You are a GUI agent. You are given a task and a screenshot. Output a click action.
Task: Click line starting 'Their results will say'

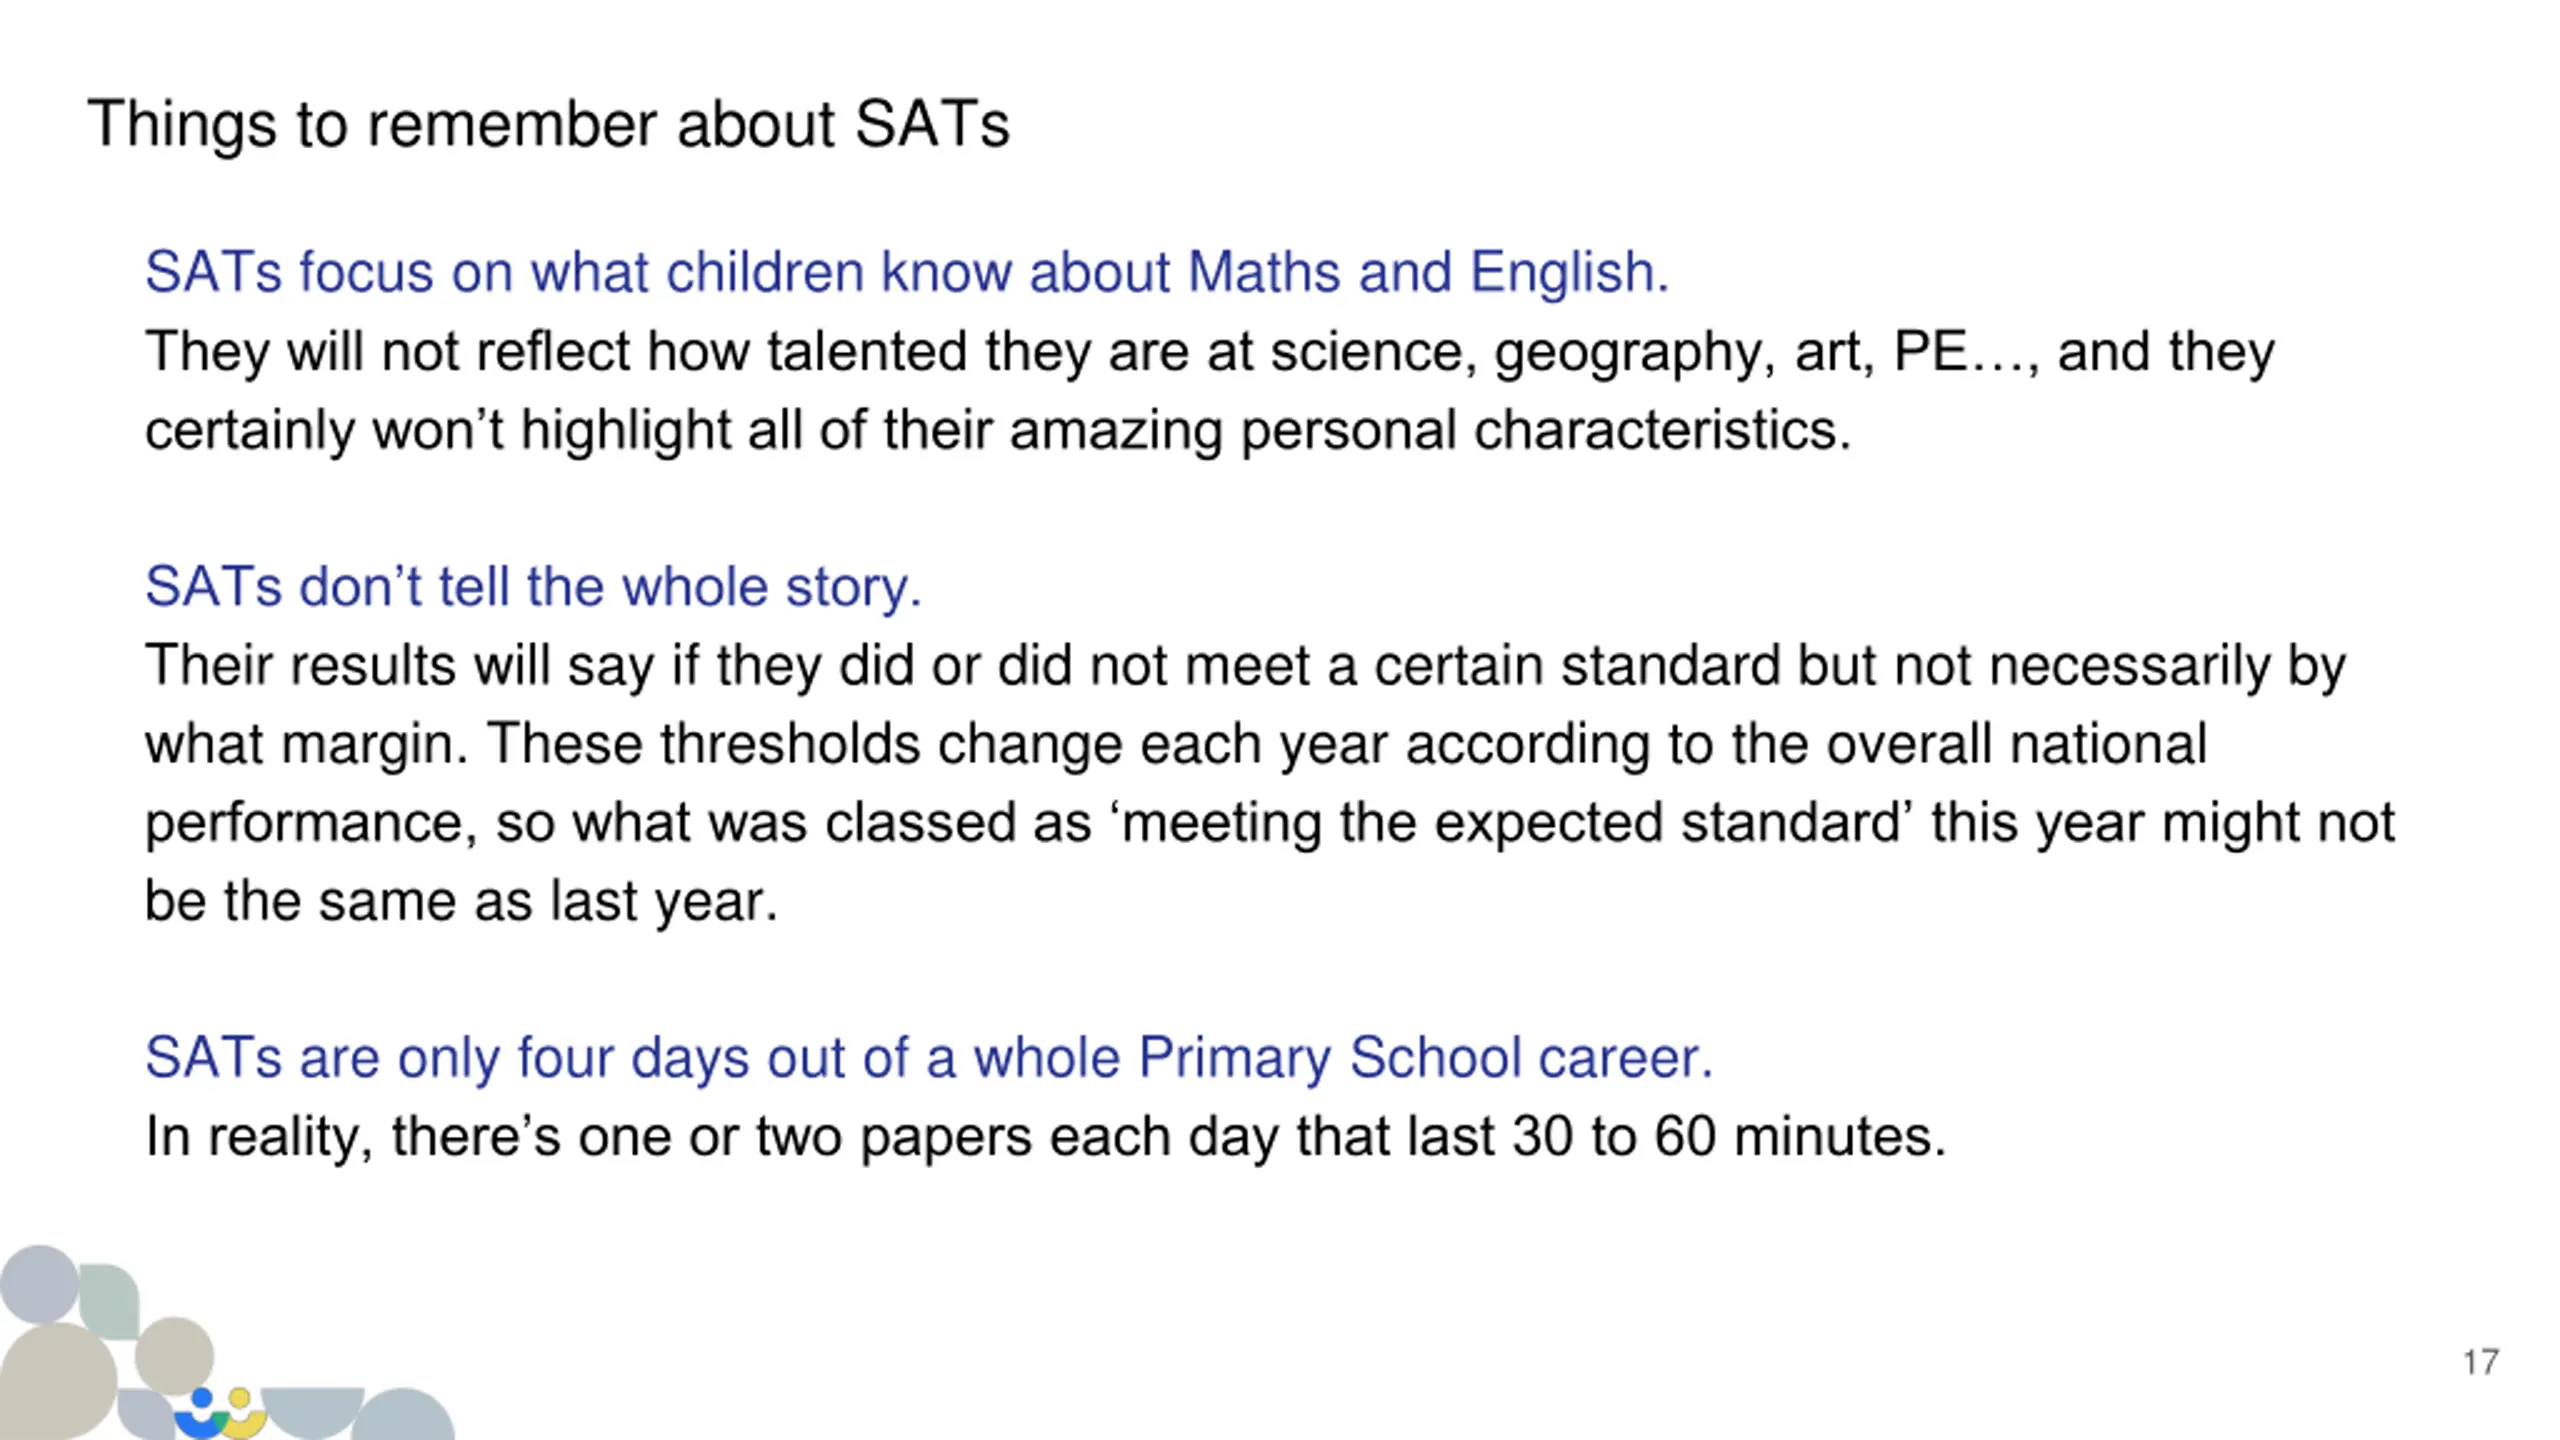tap(1245, 666)
